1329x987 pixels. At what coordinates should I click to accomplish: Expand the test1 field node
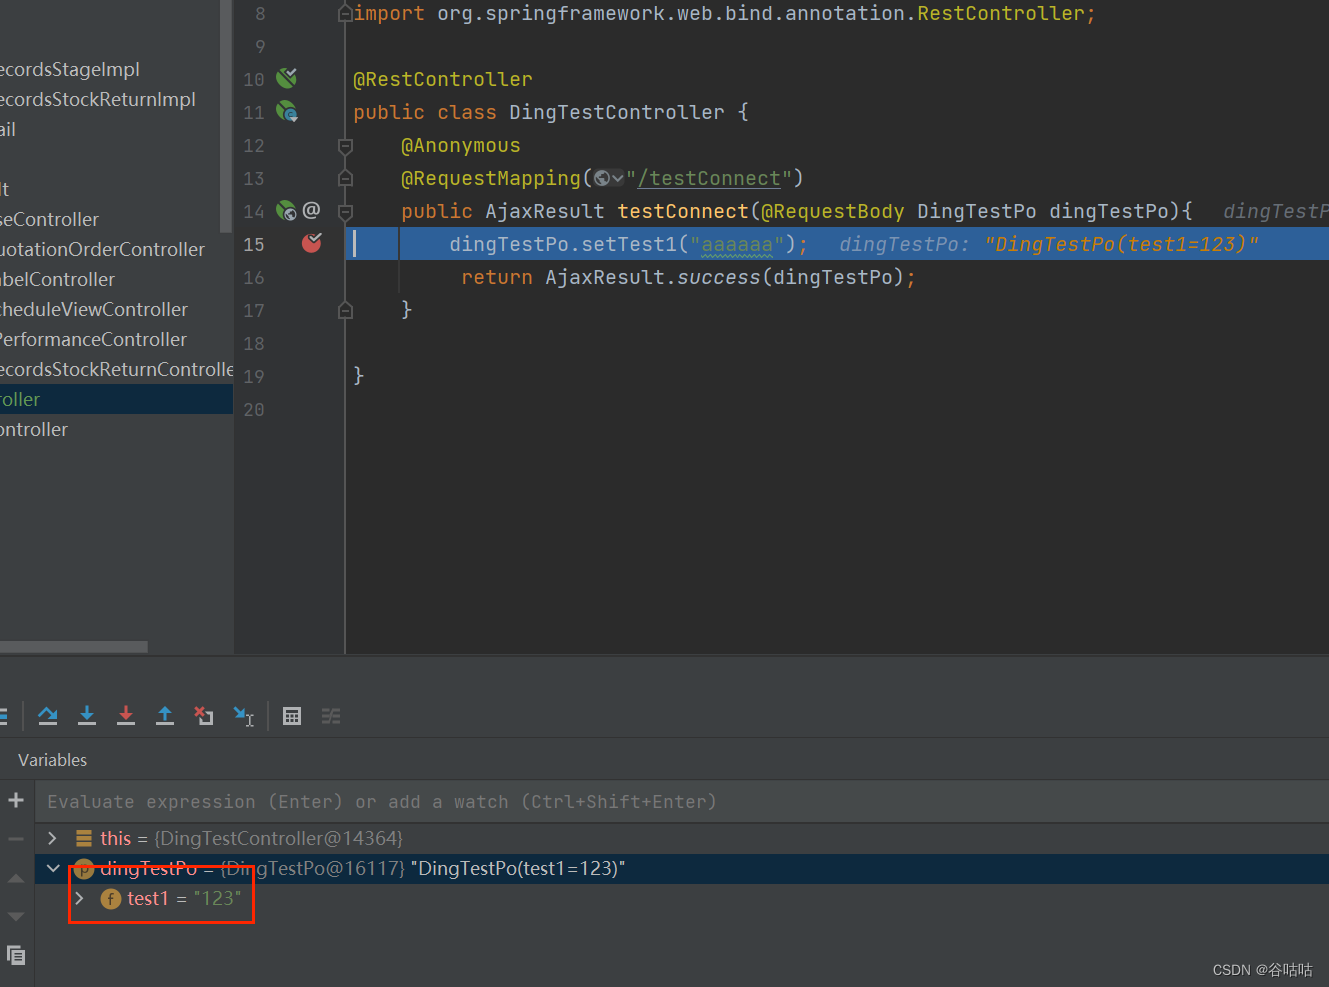coord(80,898)
